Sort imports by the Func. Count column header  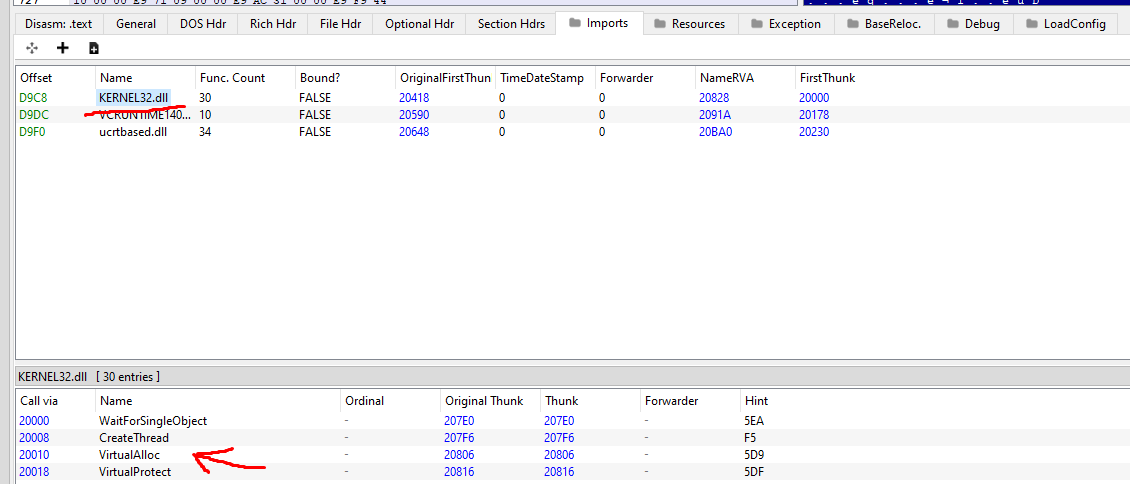tap(244, 78)
